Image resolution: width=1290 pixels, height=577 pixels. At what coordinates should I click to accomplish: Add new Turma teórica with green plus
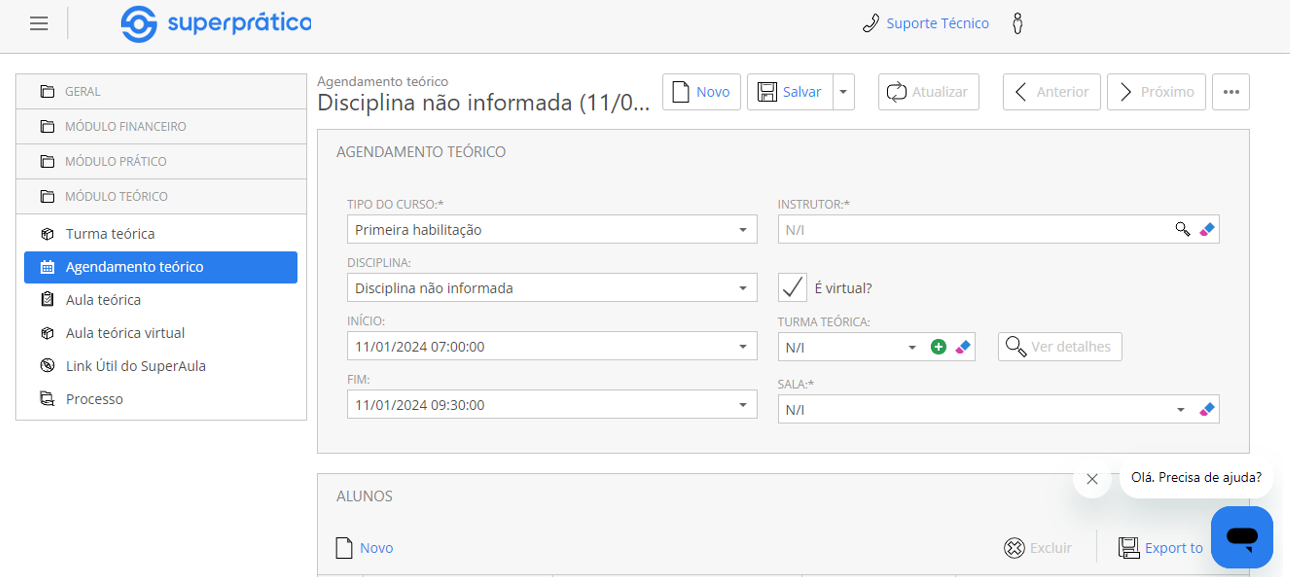coord(938,347)
